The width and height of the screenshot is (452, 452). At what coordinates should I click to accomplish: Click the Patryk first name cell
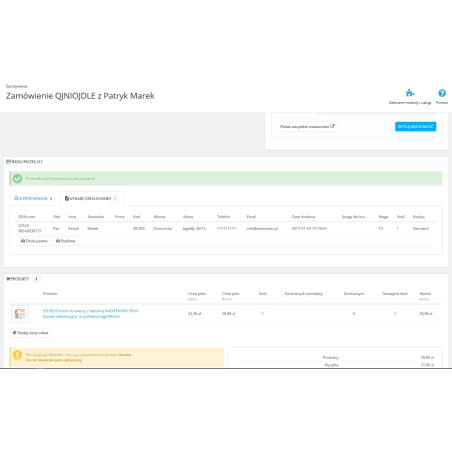(73, 229)
